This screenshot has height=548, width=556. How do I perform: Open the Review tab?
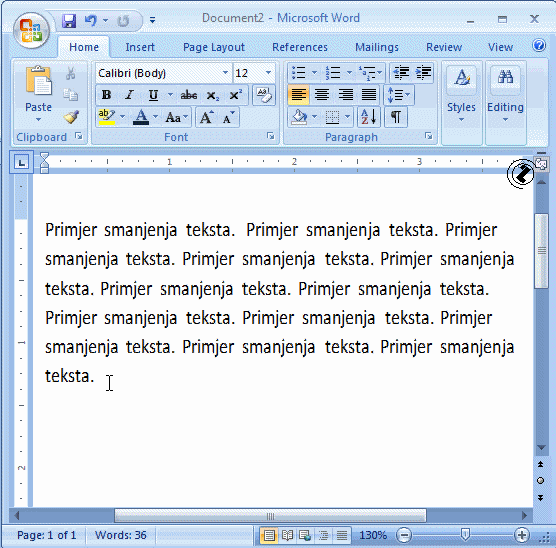point(444,47)
